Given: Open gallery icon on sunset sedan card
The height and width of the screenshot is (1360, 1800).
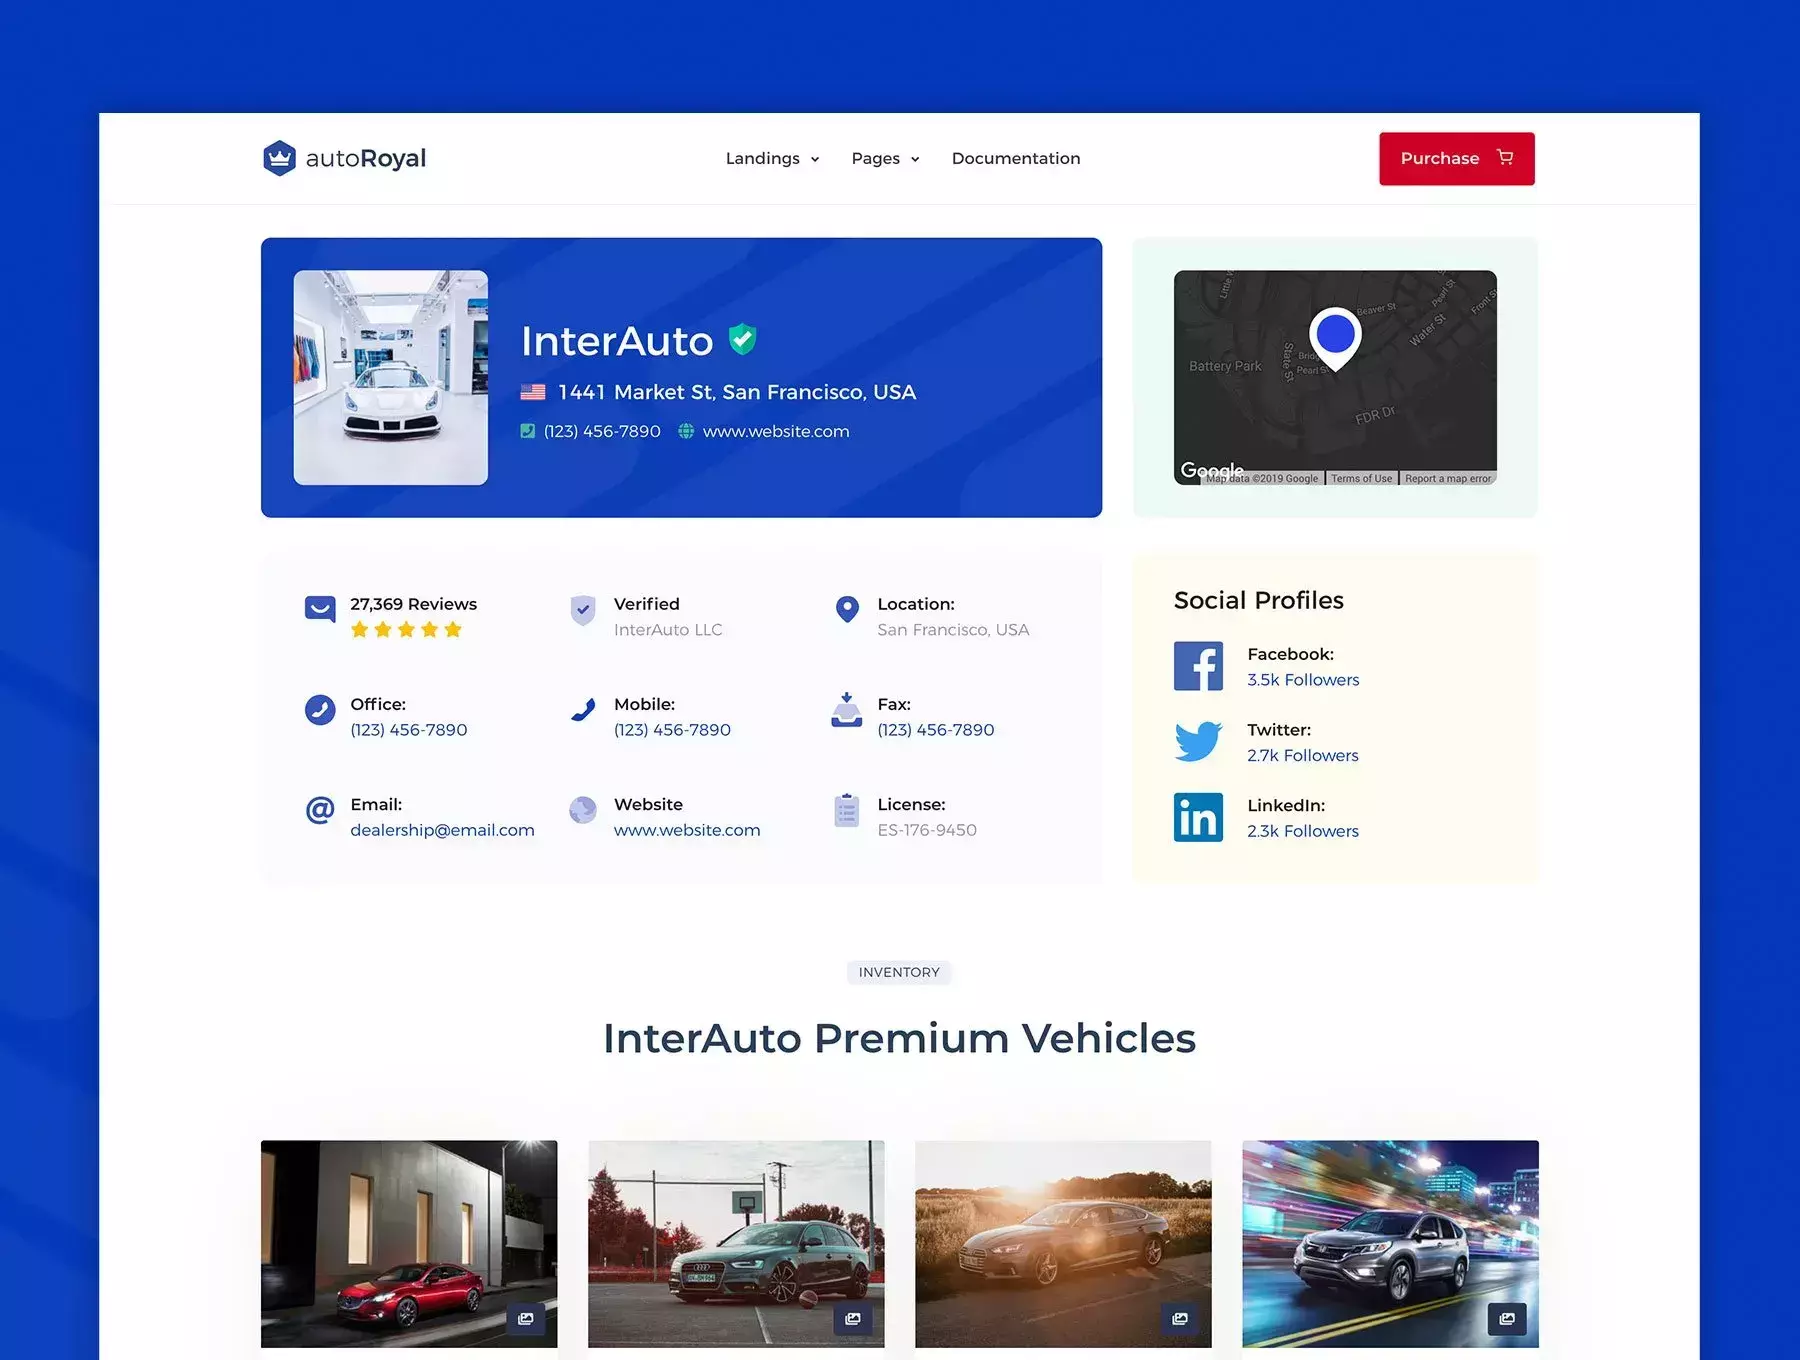Looking at the screenshot, I should (x=1180, y=1318).
